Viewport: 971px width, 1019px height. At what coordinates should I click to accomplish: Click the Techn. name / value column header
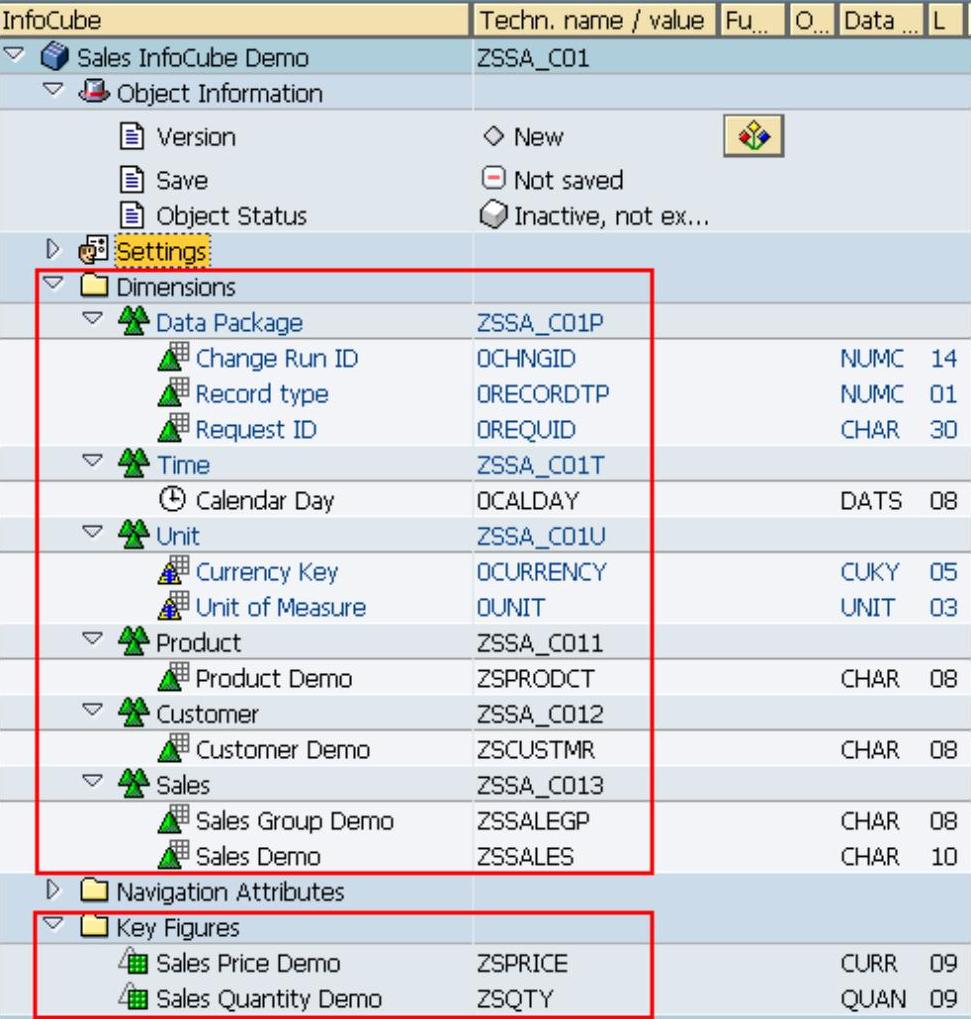coord(590,19)
